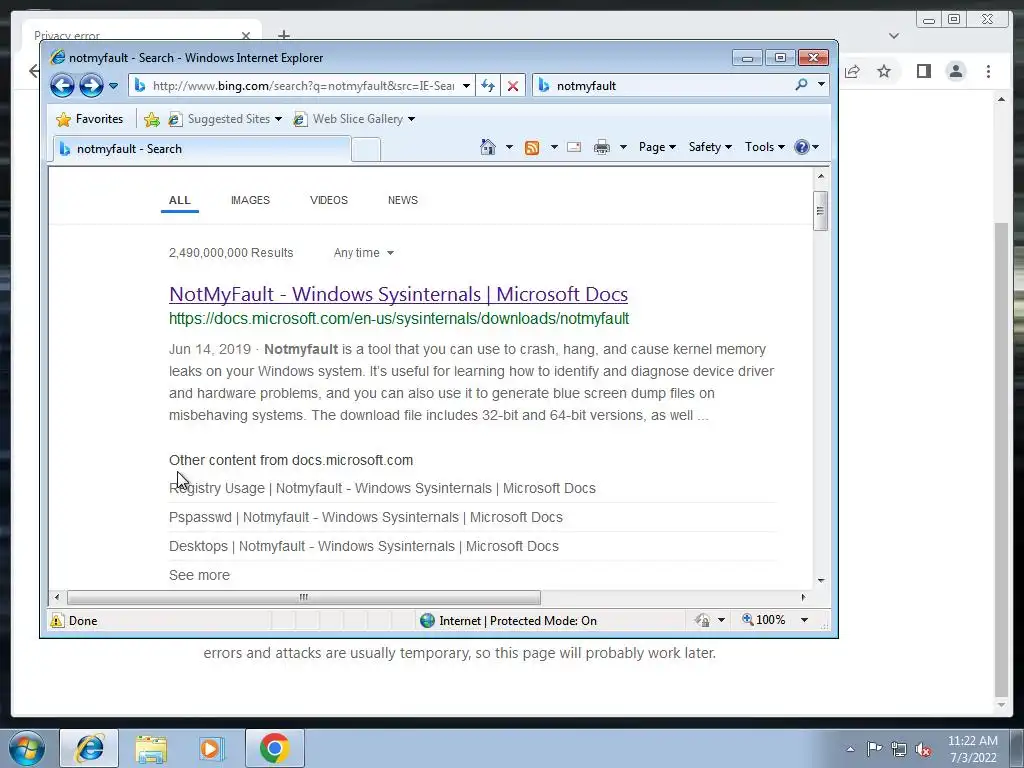Click the muted volume tray icon
1024x768 pixels.
click(923, 749)
